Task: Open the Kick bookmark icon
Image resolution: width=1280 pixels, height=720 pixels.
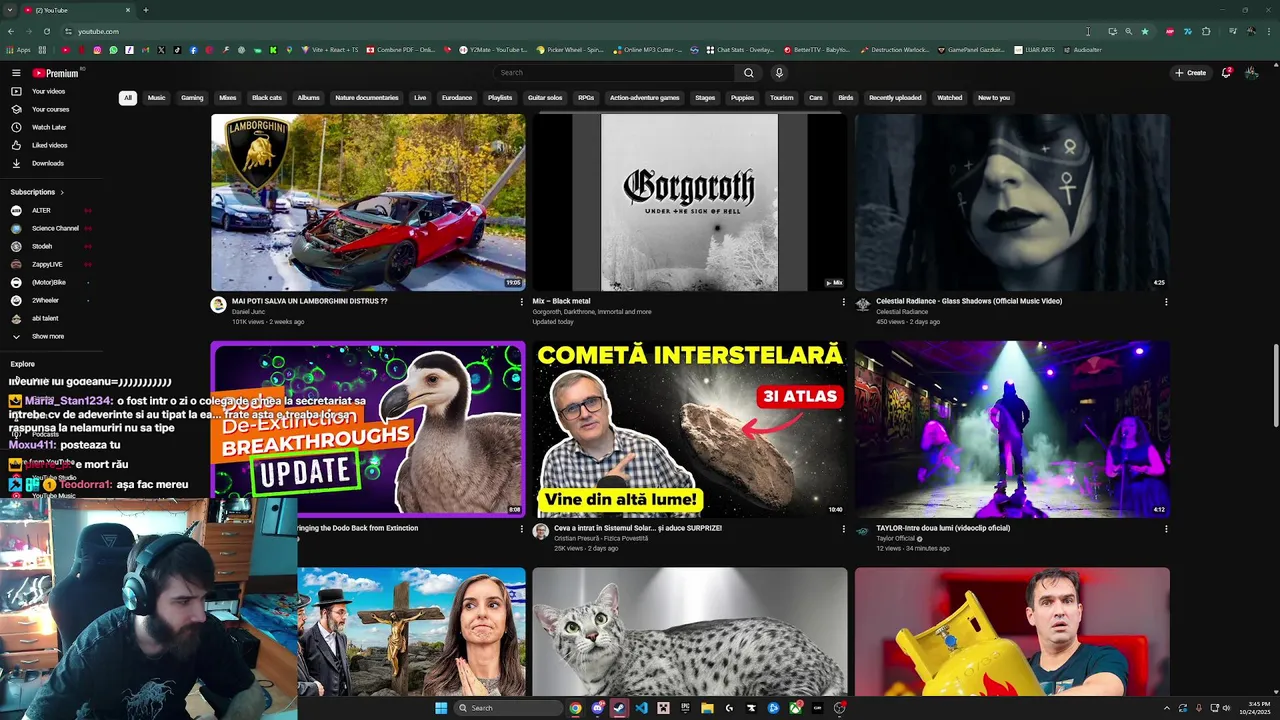Action: [x=273, y=50]
